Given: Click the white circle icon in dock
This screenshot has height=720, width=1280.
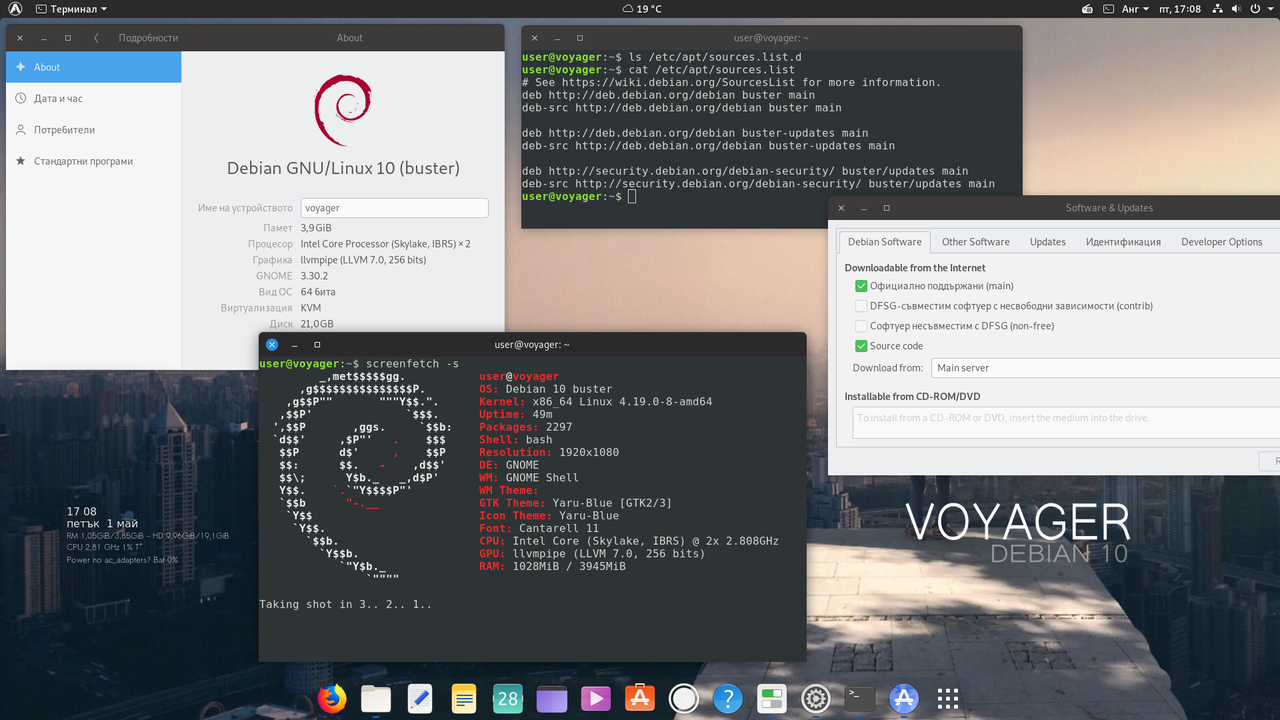Looking at the screenshot, I should point(684,698).
